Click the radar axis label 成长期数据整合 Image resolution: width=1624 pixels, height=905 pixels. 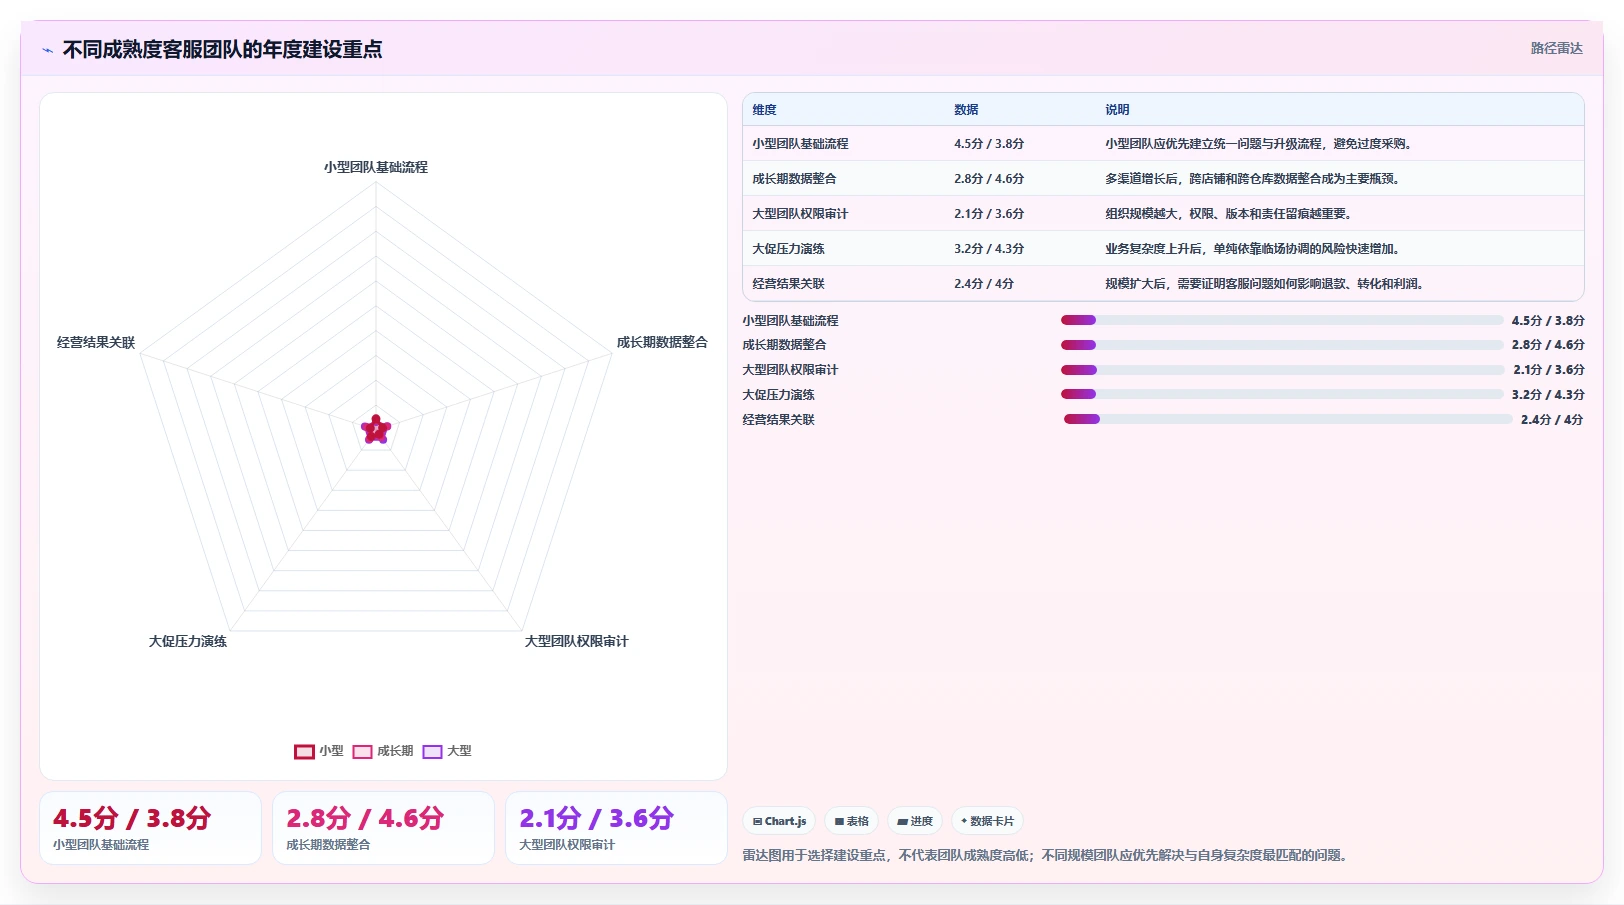(662, 342)
